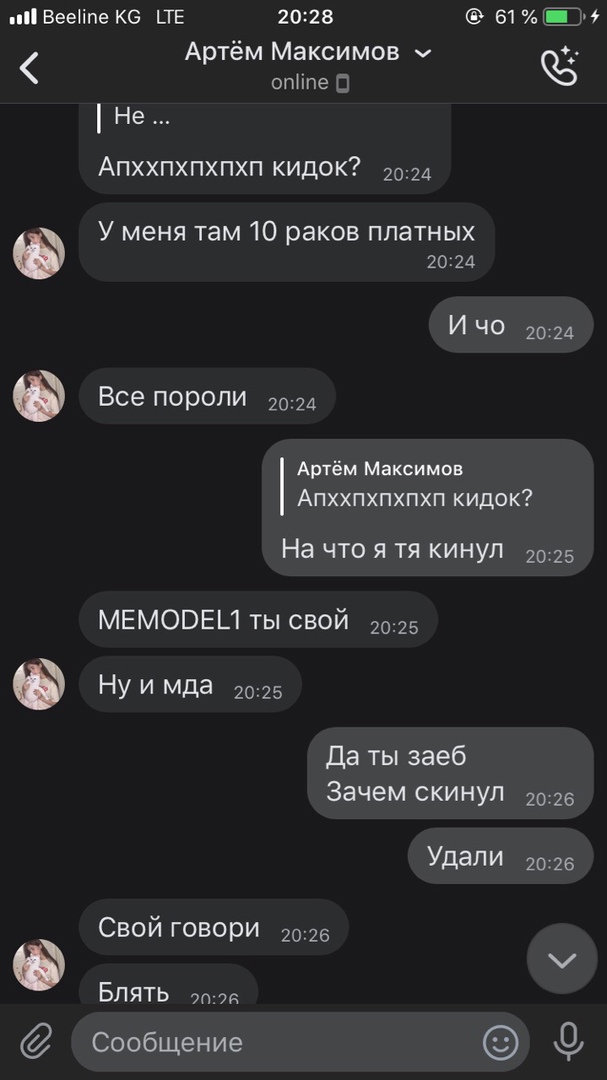607x1080 pixels.
Task: Select the message 'Удали'
Action: [x=500, y=855]
